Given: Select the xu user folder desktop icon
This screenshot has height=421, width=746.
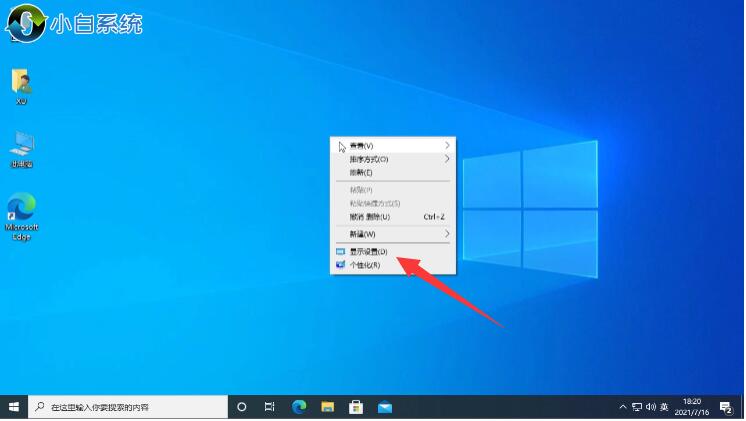Looking at the screenshot, I should point(21,86).
